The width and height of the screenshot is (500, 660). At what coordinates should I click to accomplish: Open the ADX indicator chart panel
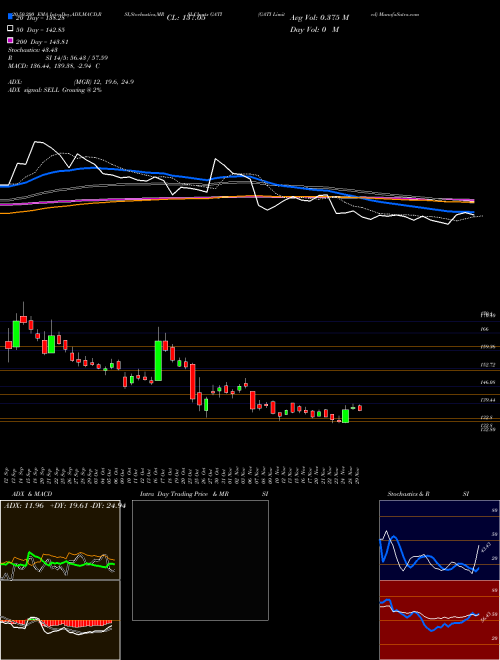pos(60,540)
